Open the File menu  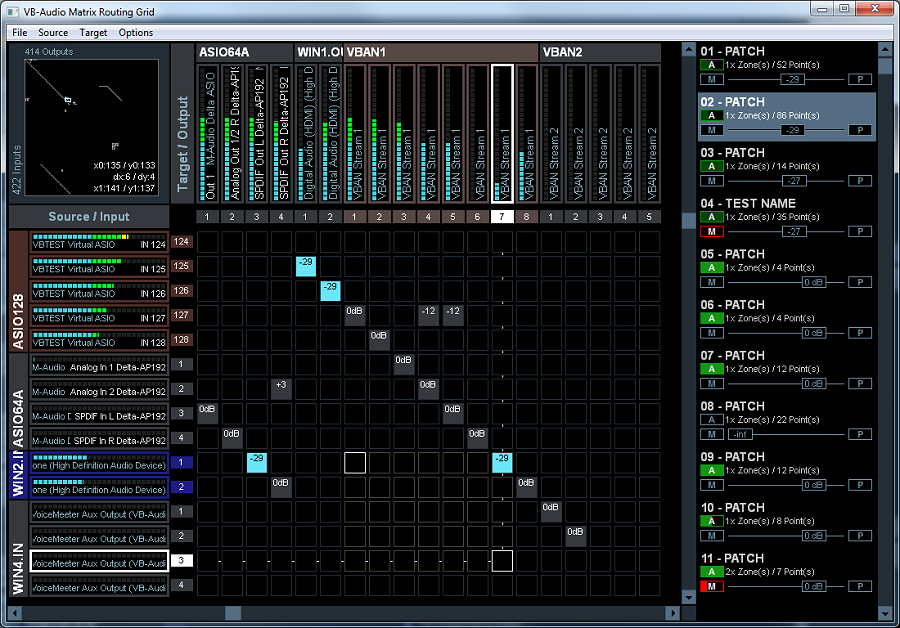click(x=20, y=33)
